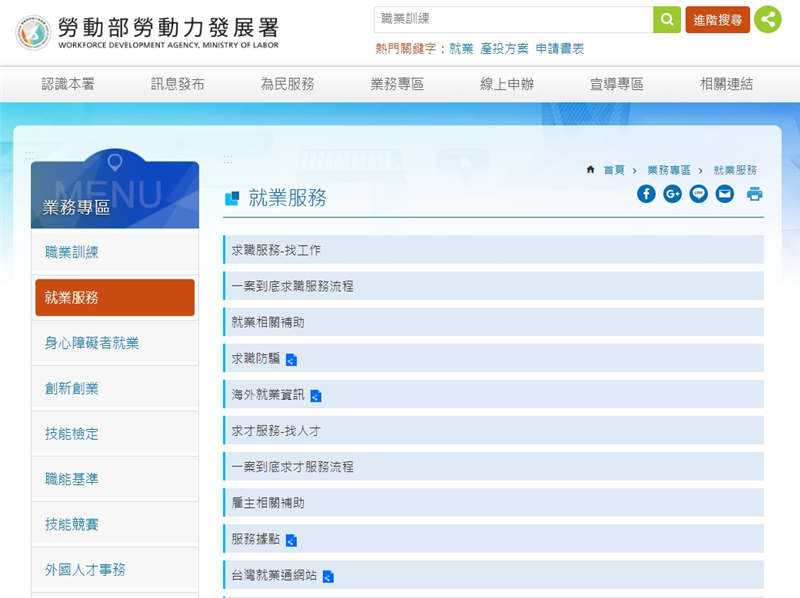
Task: Open 求職防騙 list row
Action: (493, 358)
